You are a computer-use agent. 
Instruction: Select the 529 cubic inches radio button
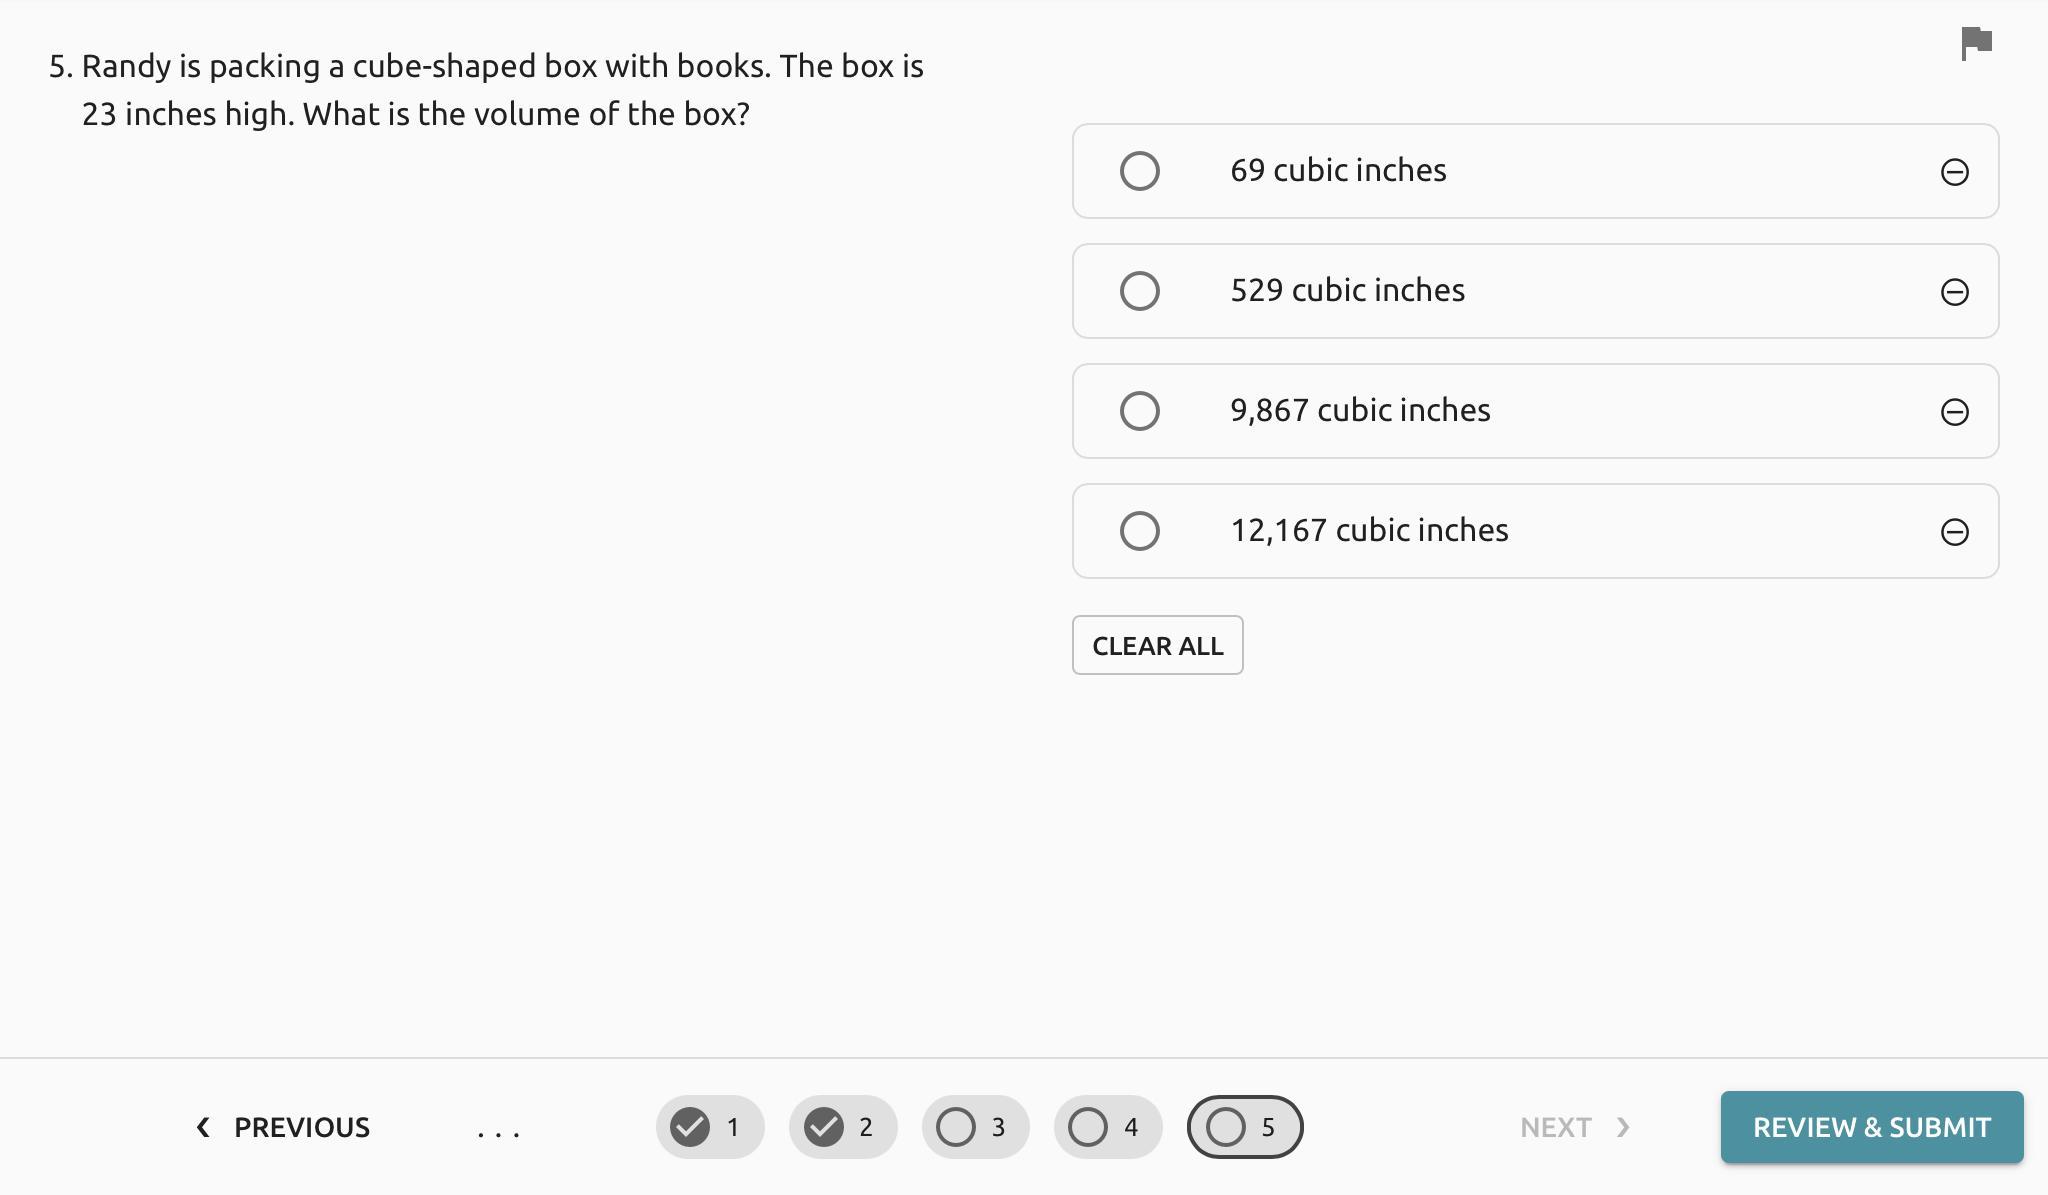click(x=1140, y=291)
